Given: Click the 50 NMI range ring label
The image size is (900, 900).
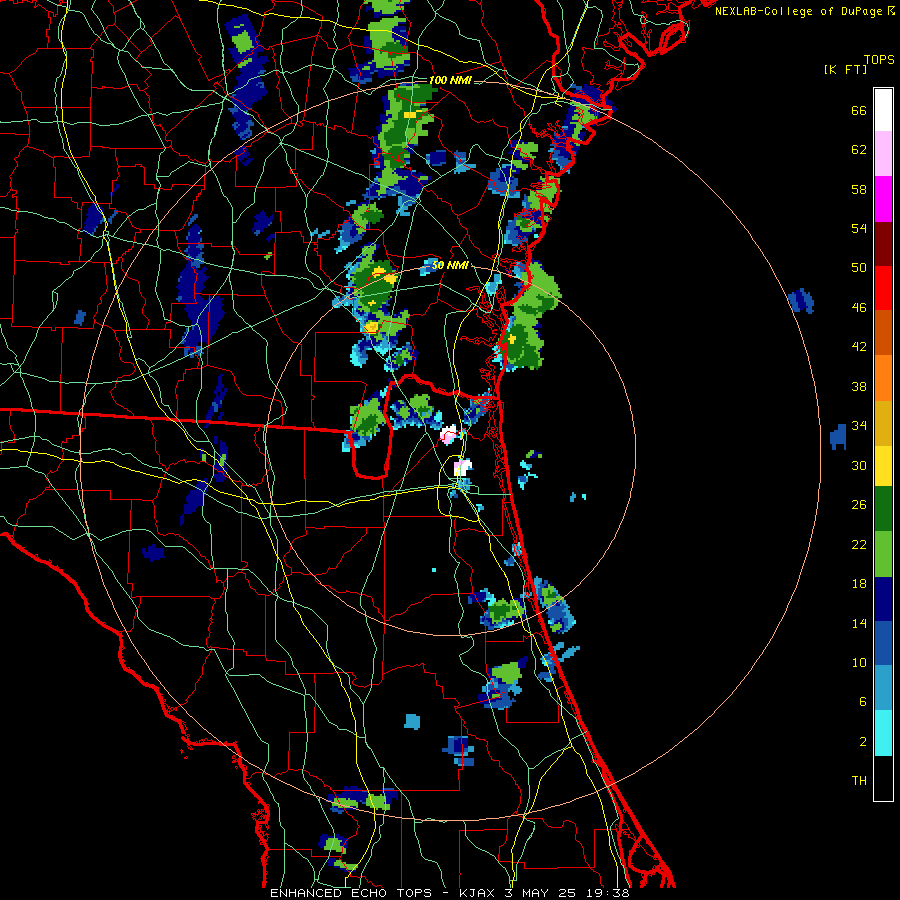Looking at the screenshot, I should (x=449, y=265).
